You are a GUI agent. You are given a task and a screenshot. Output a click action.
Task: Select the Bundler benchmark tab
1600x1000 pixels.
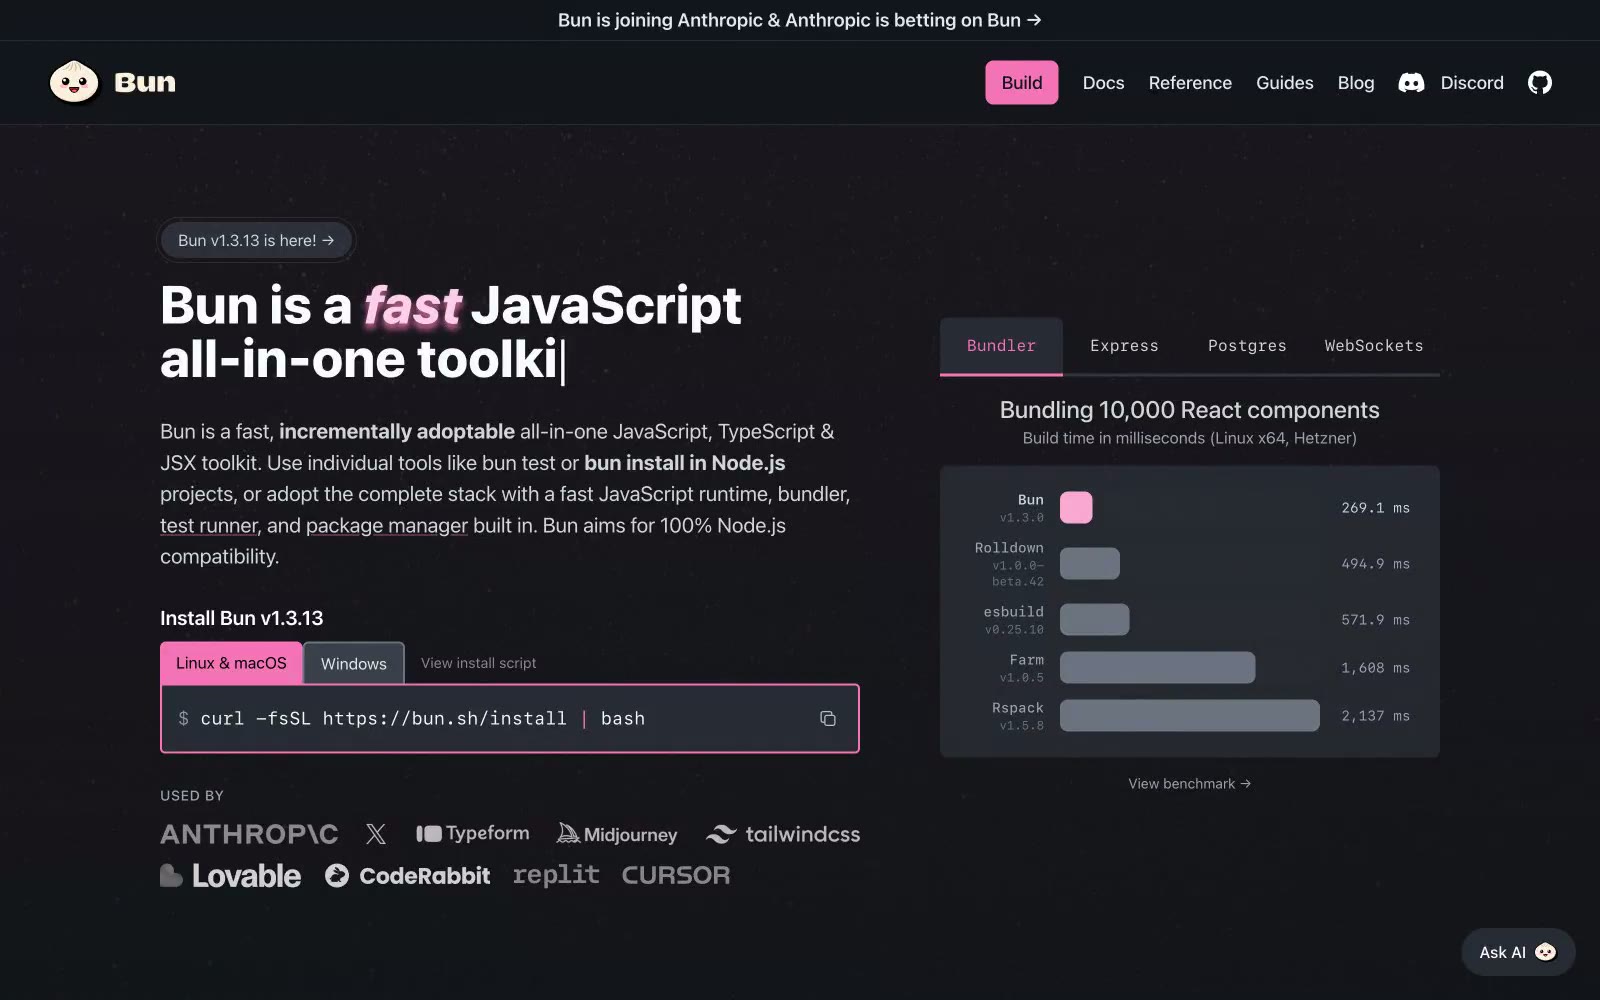1001,346
